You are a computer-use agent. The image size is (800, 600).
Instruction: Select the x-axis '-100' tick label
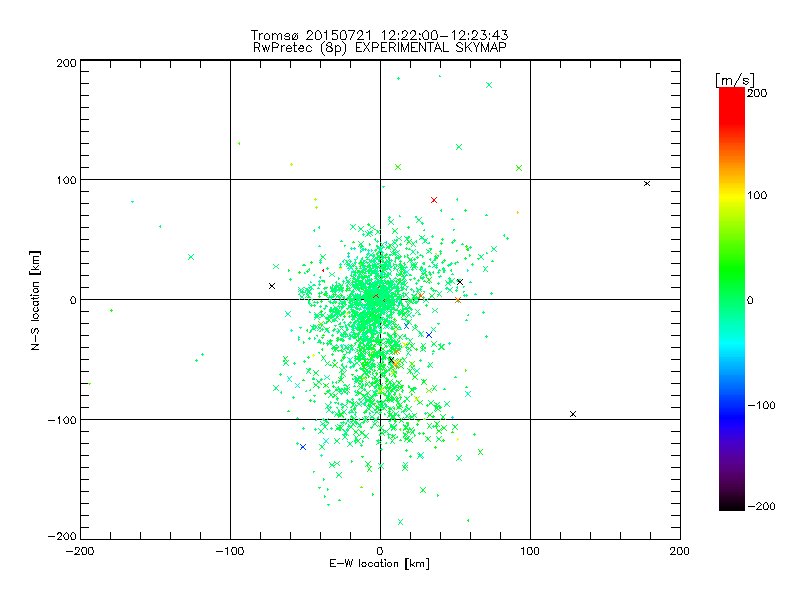tap(230, 552)
